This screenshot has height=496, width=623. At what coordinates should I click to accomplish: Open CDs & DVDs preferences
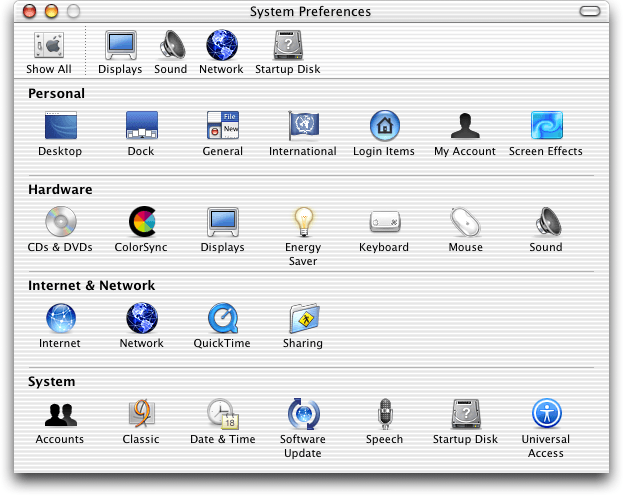tap(60, 222)
